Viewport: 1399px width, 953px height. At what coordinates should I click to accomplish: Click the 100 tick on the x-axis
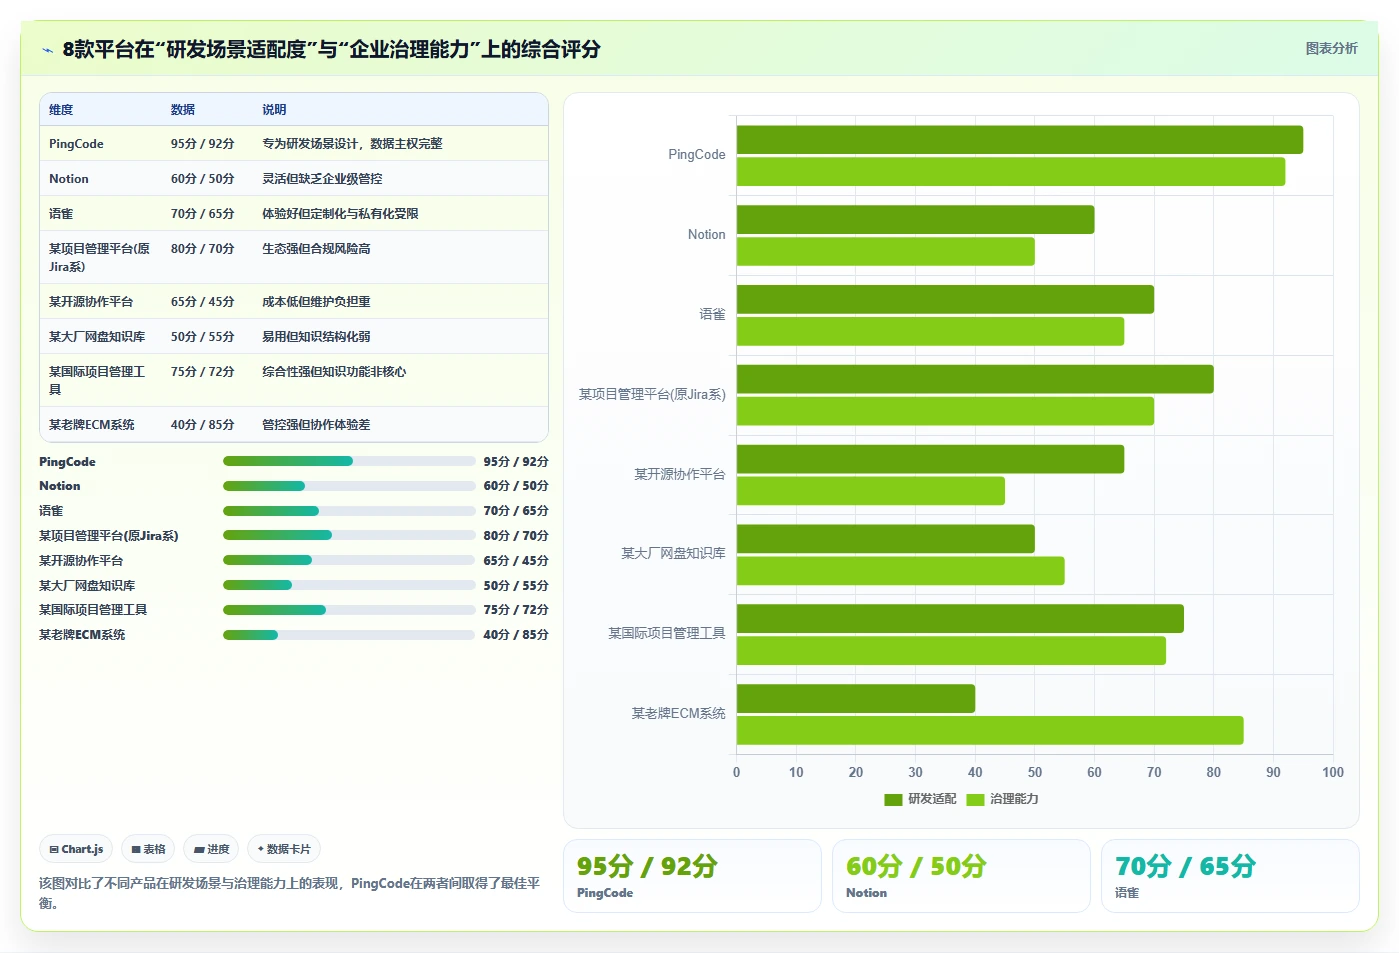point(1333,772)
